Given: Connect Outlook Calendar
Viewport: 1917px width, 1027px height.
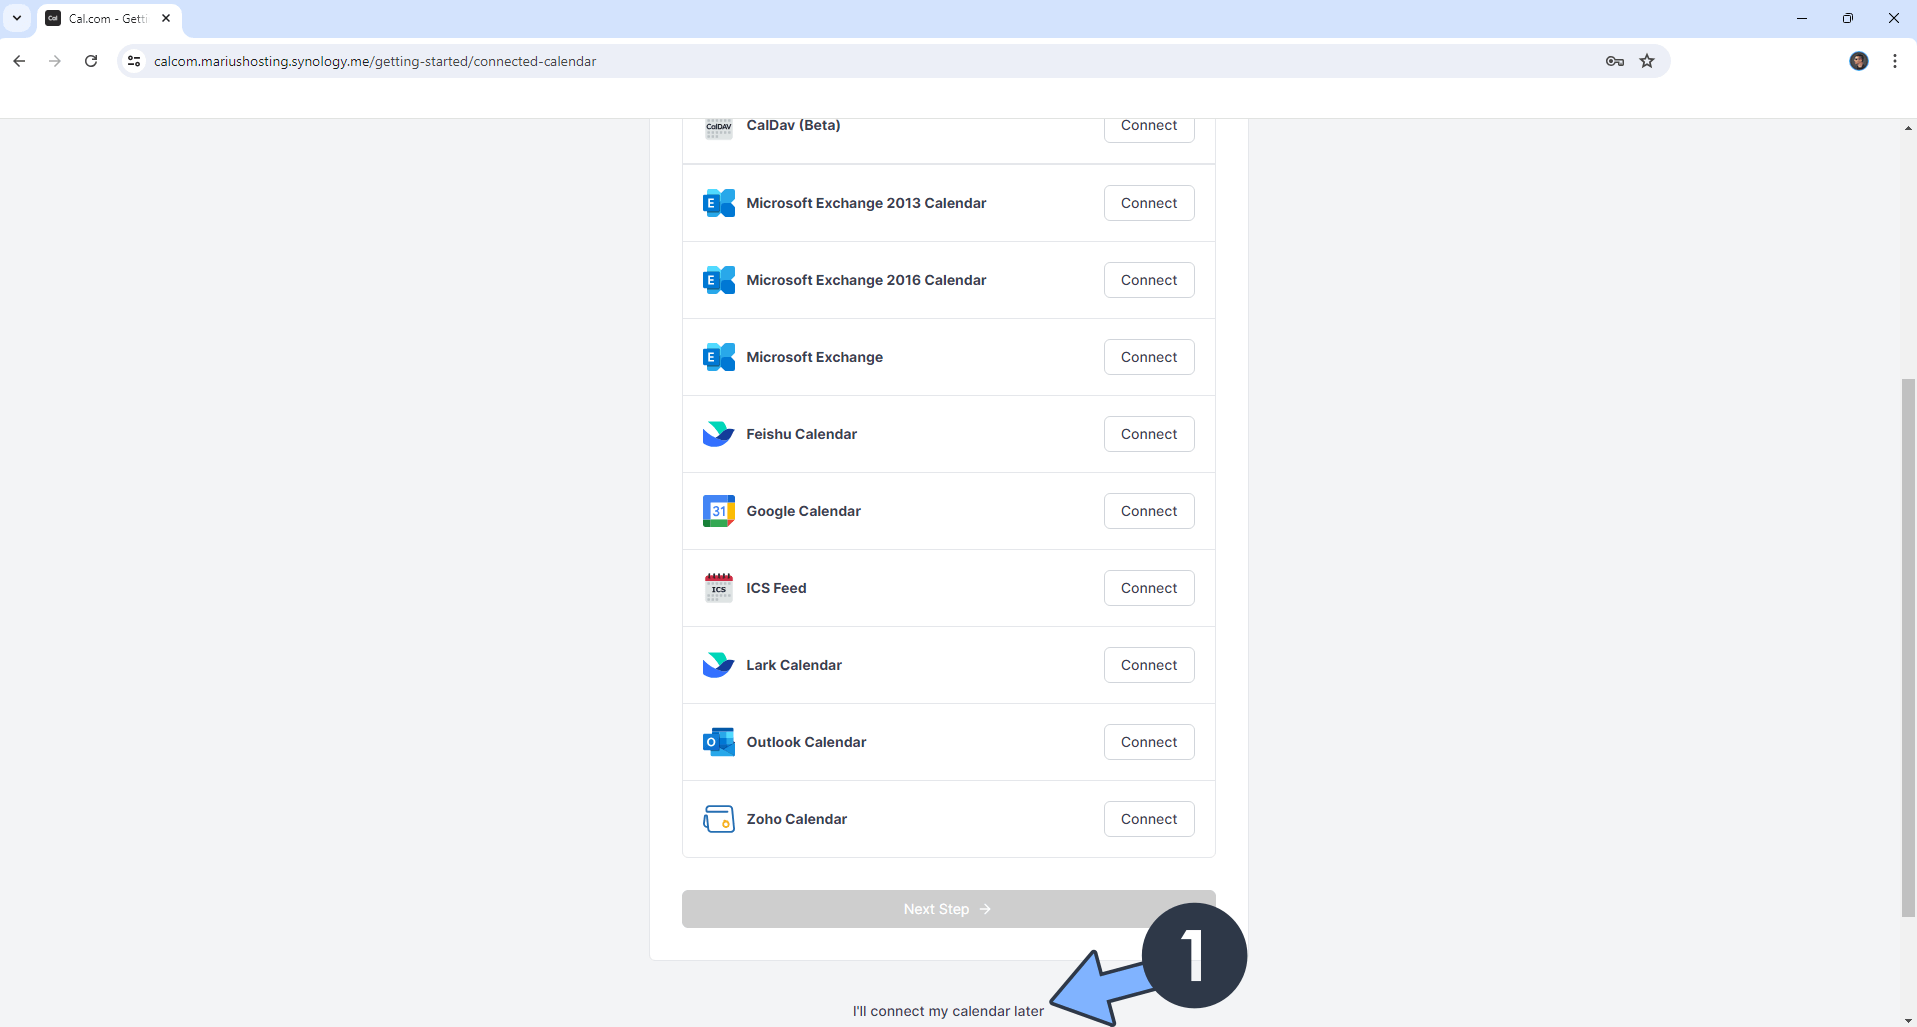Looking at the screenshot, I should pyautogui.click(x=1149, y=742).
